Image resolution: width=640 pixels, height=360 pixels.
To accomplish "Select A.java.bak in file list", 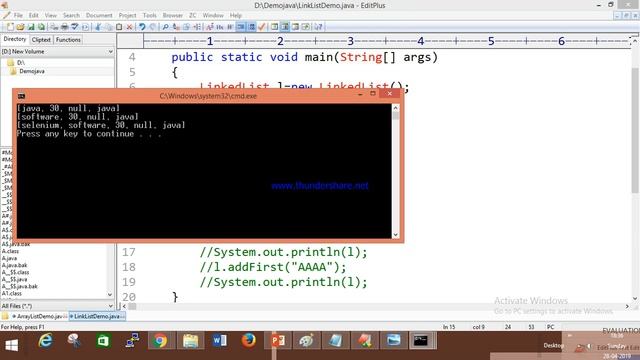I will [14, 265].
